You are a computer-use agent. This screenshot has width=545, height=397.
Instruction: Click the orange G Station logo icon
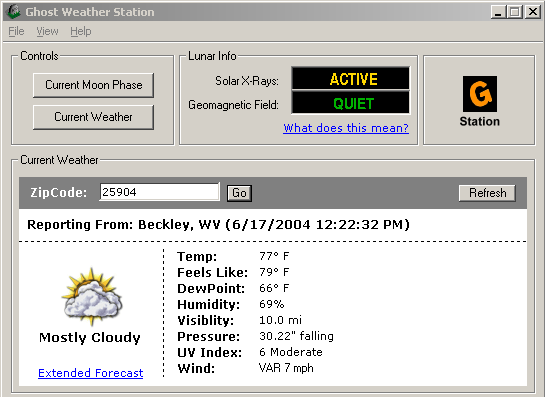[x=480, y=94]
